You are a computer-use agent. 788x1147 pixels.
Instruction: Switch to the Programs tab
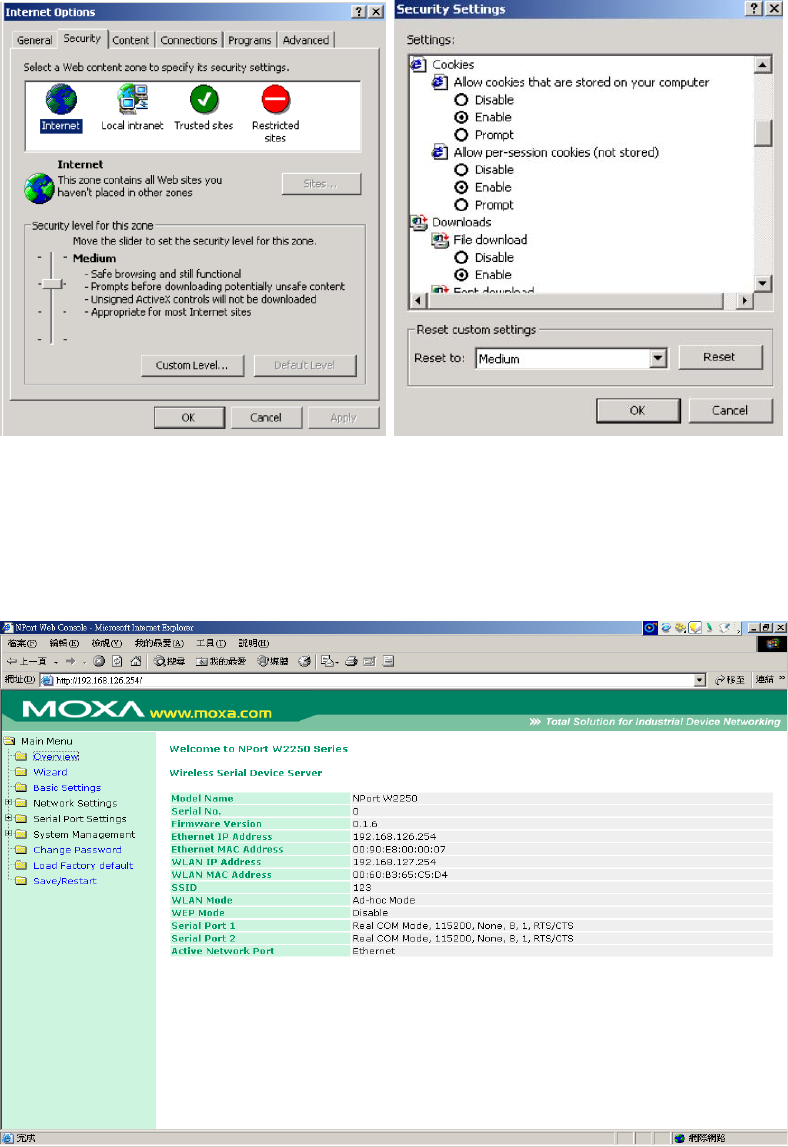[x=249, y=40]
